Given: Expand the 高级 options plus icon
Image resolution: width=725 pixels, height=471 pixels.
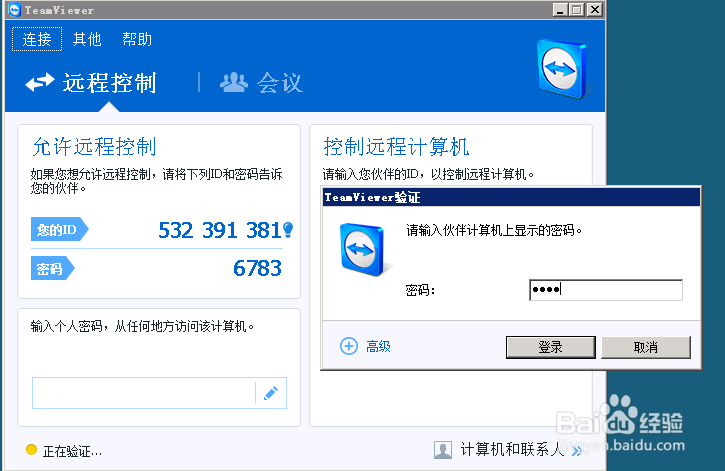Looking at the screenshot, I should pyautogui.click(x=349, y=346).
